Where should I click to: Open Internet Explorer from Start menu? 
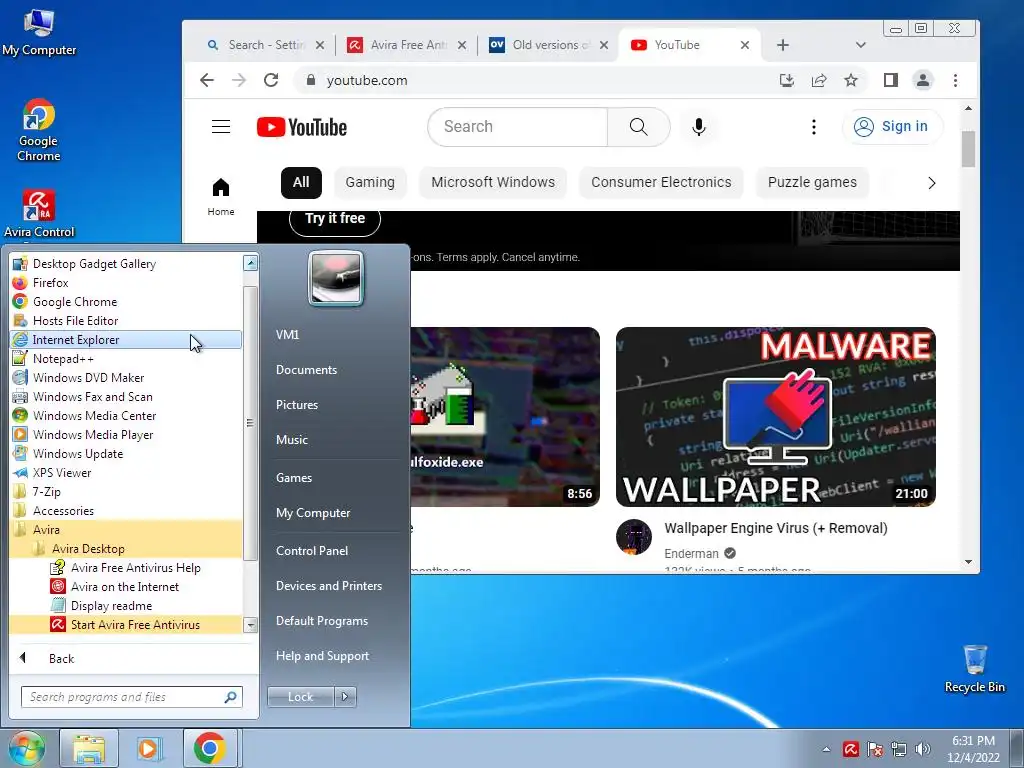click(126, 340)
